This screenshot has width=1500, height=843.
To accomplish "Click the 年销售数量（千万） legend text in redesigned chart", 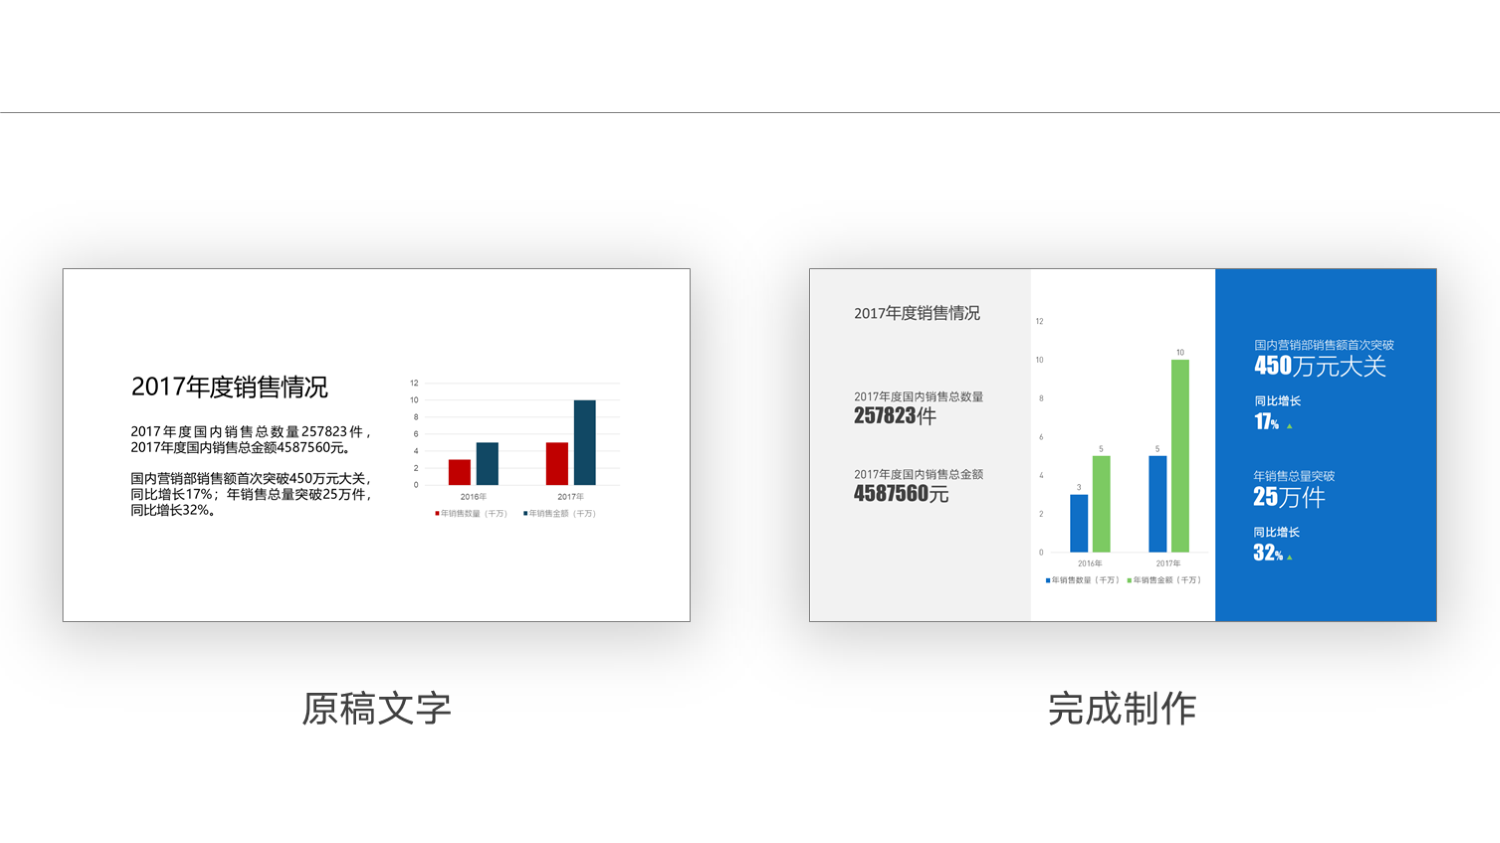I will (x=1086, y=580).
